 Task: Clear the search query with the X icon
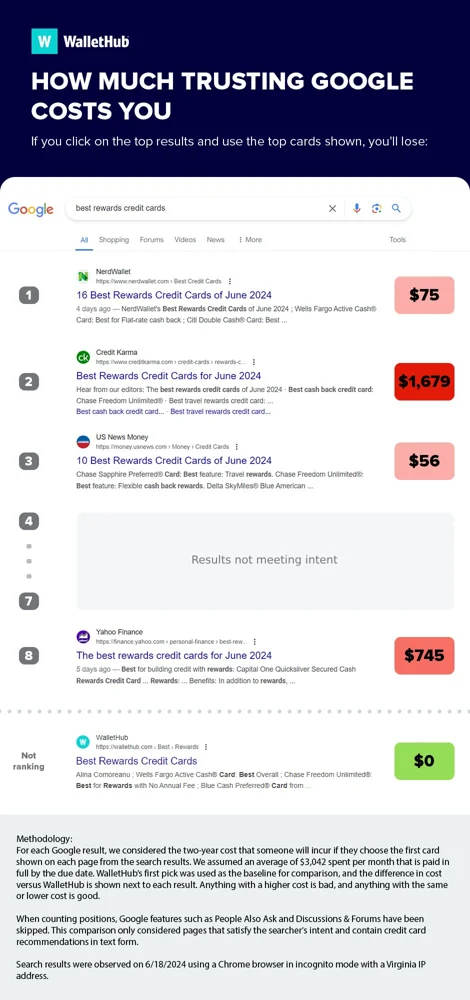pyautogui.click(x=332, y=209)
